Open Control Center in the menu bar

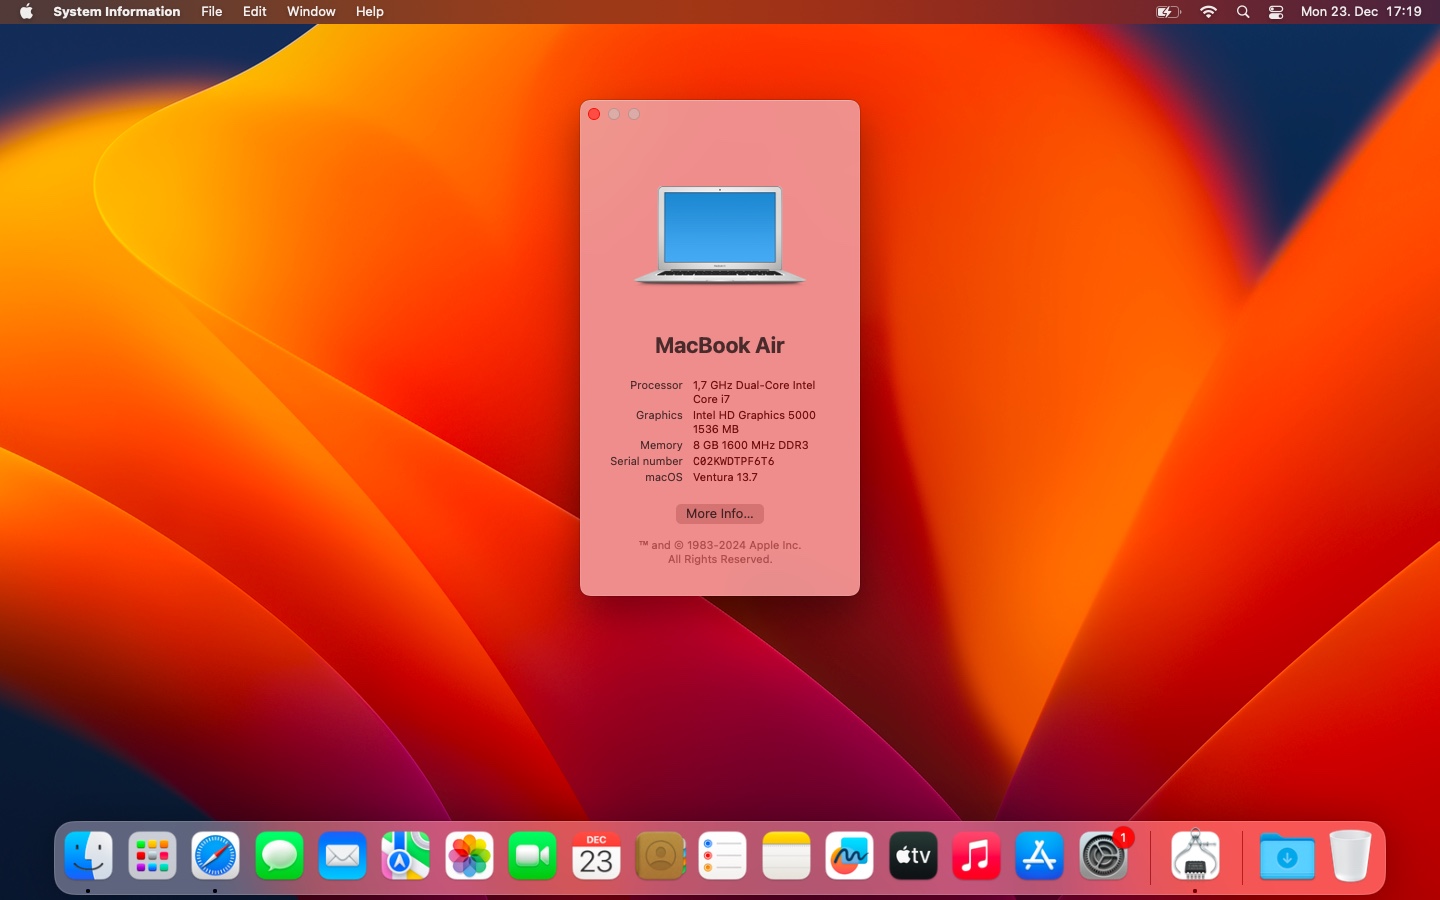coord(1276,12)
